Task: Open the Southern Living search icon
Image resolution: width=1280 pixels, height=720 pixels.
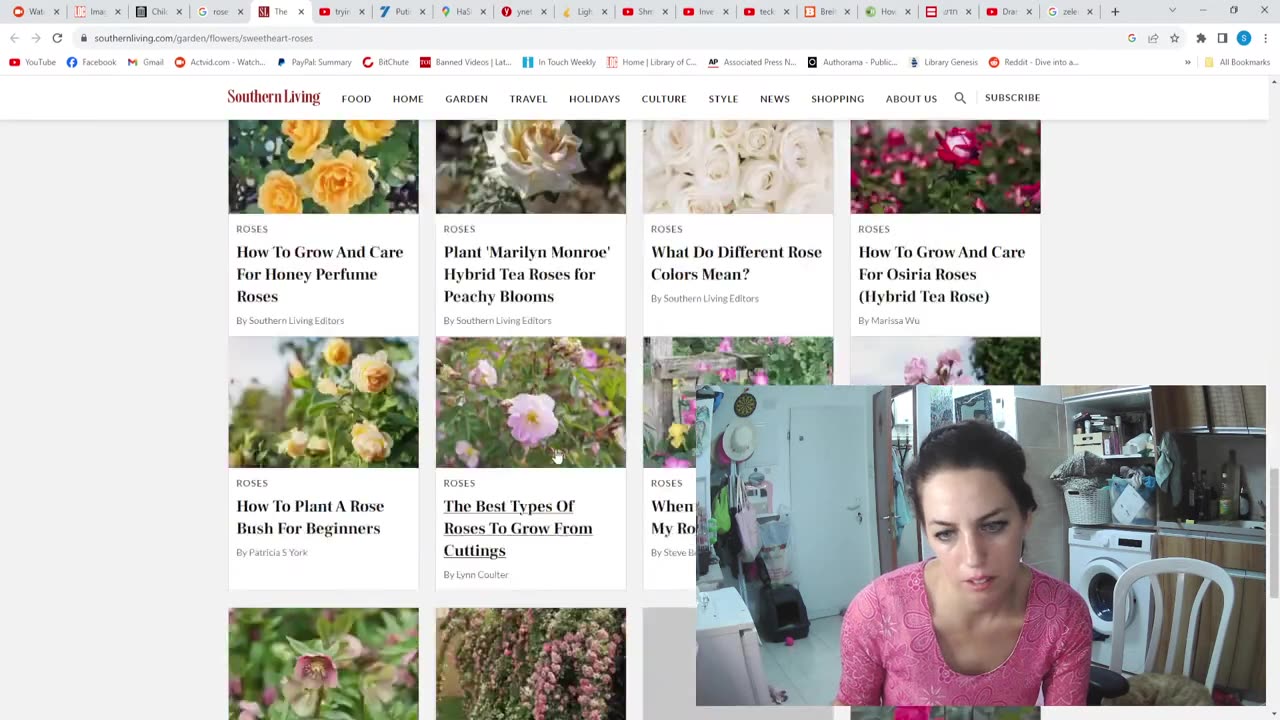Action: (960, 98)
